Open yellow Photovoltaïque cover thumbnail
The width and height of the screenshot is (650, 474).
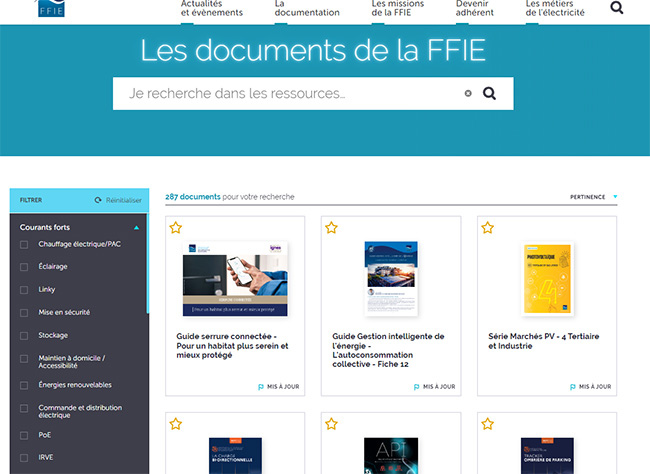click(x=547, y=279)
